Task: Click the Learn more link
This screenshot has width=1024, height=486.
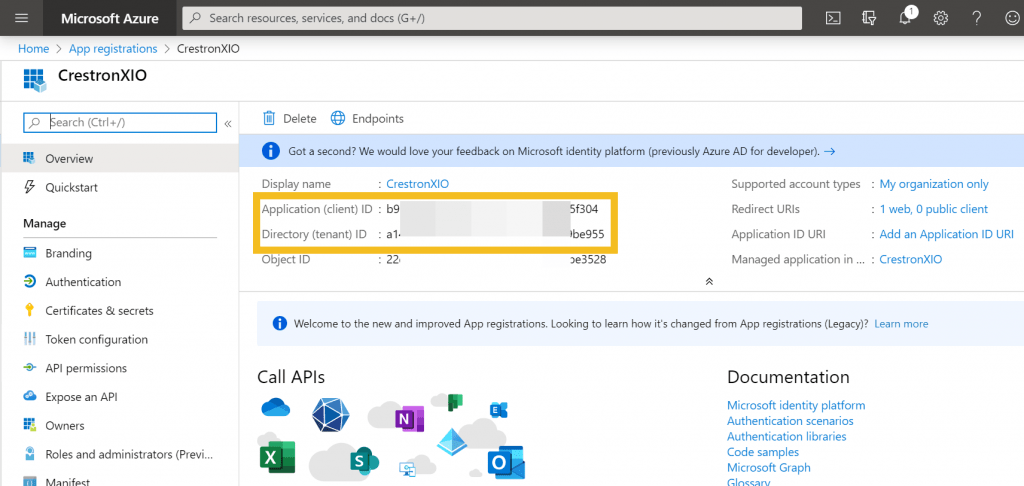Action: pyautogui.click(x=901, y=323)
